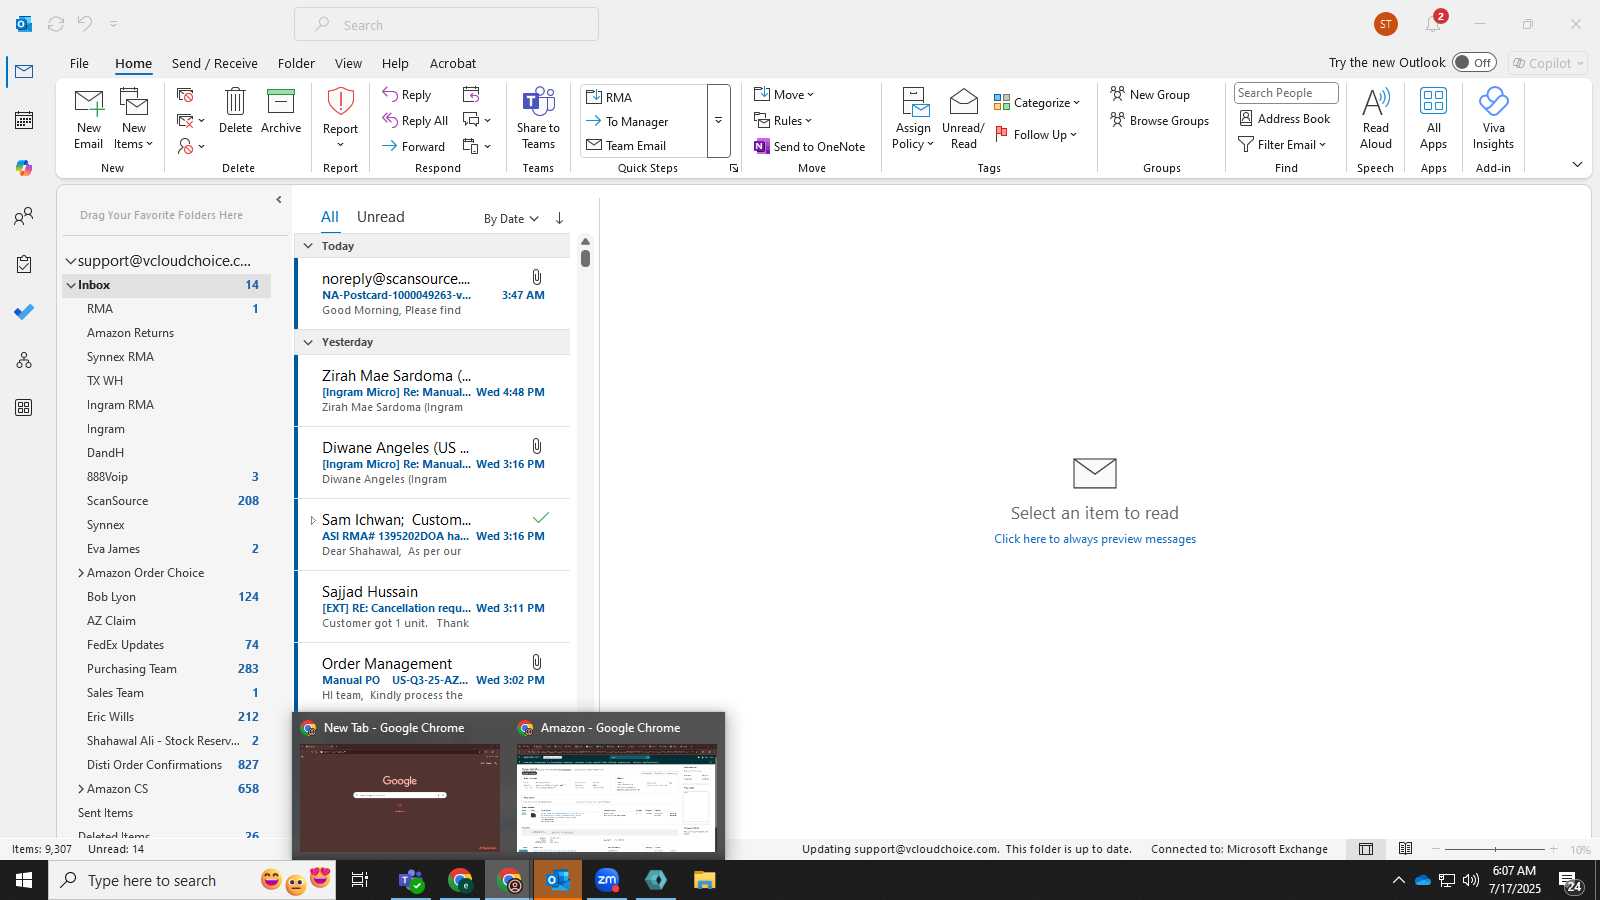Open Zoom app from taskbar
This screenshot has height=900, width=1600.
(607, 880)
